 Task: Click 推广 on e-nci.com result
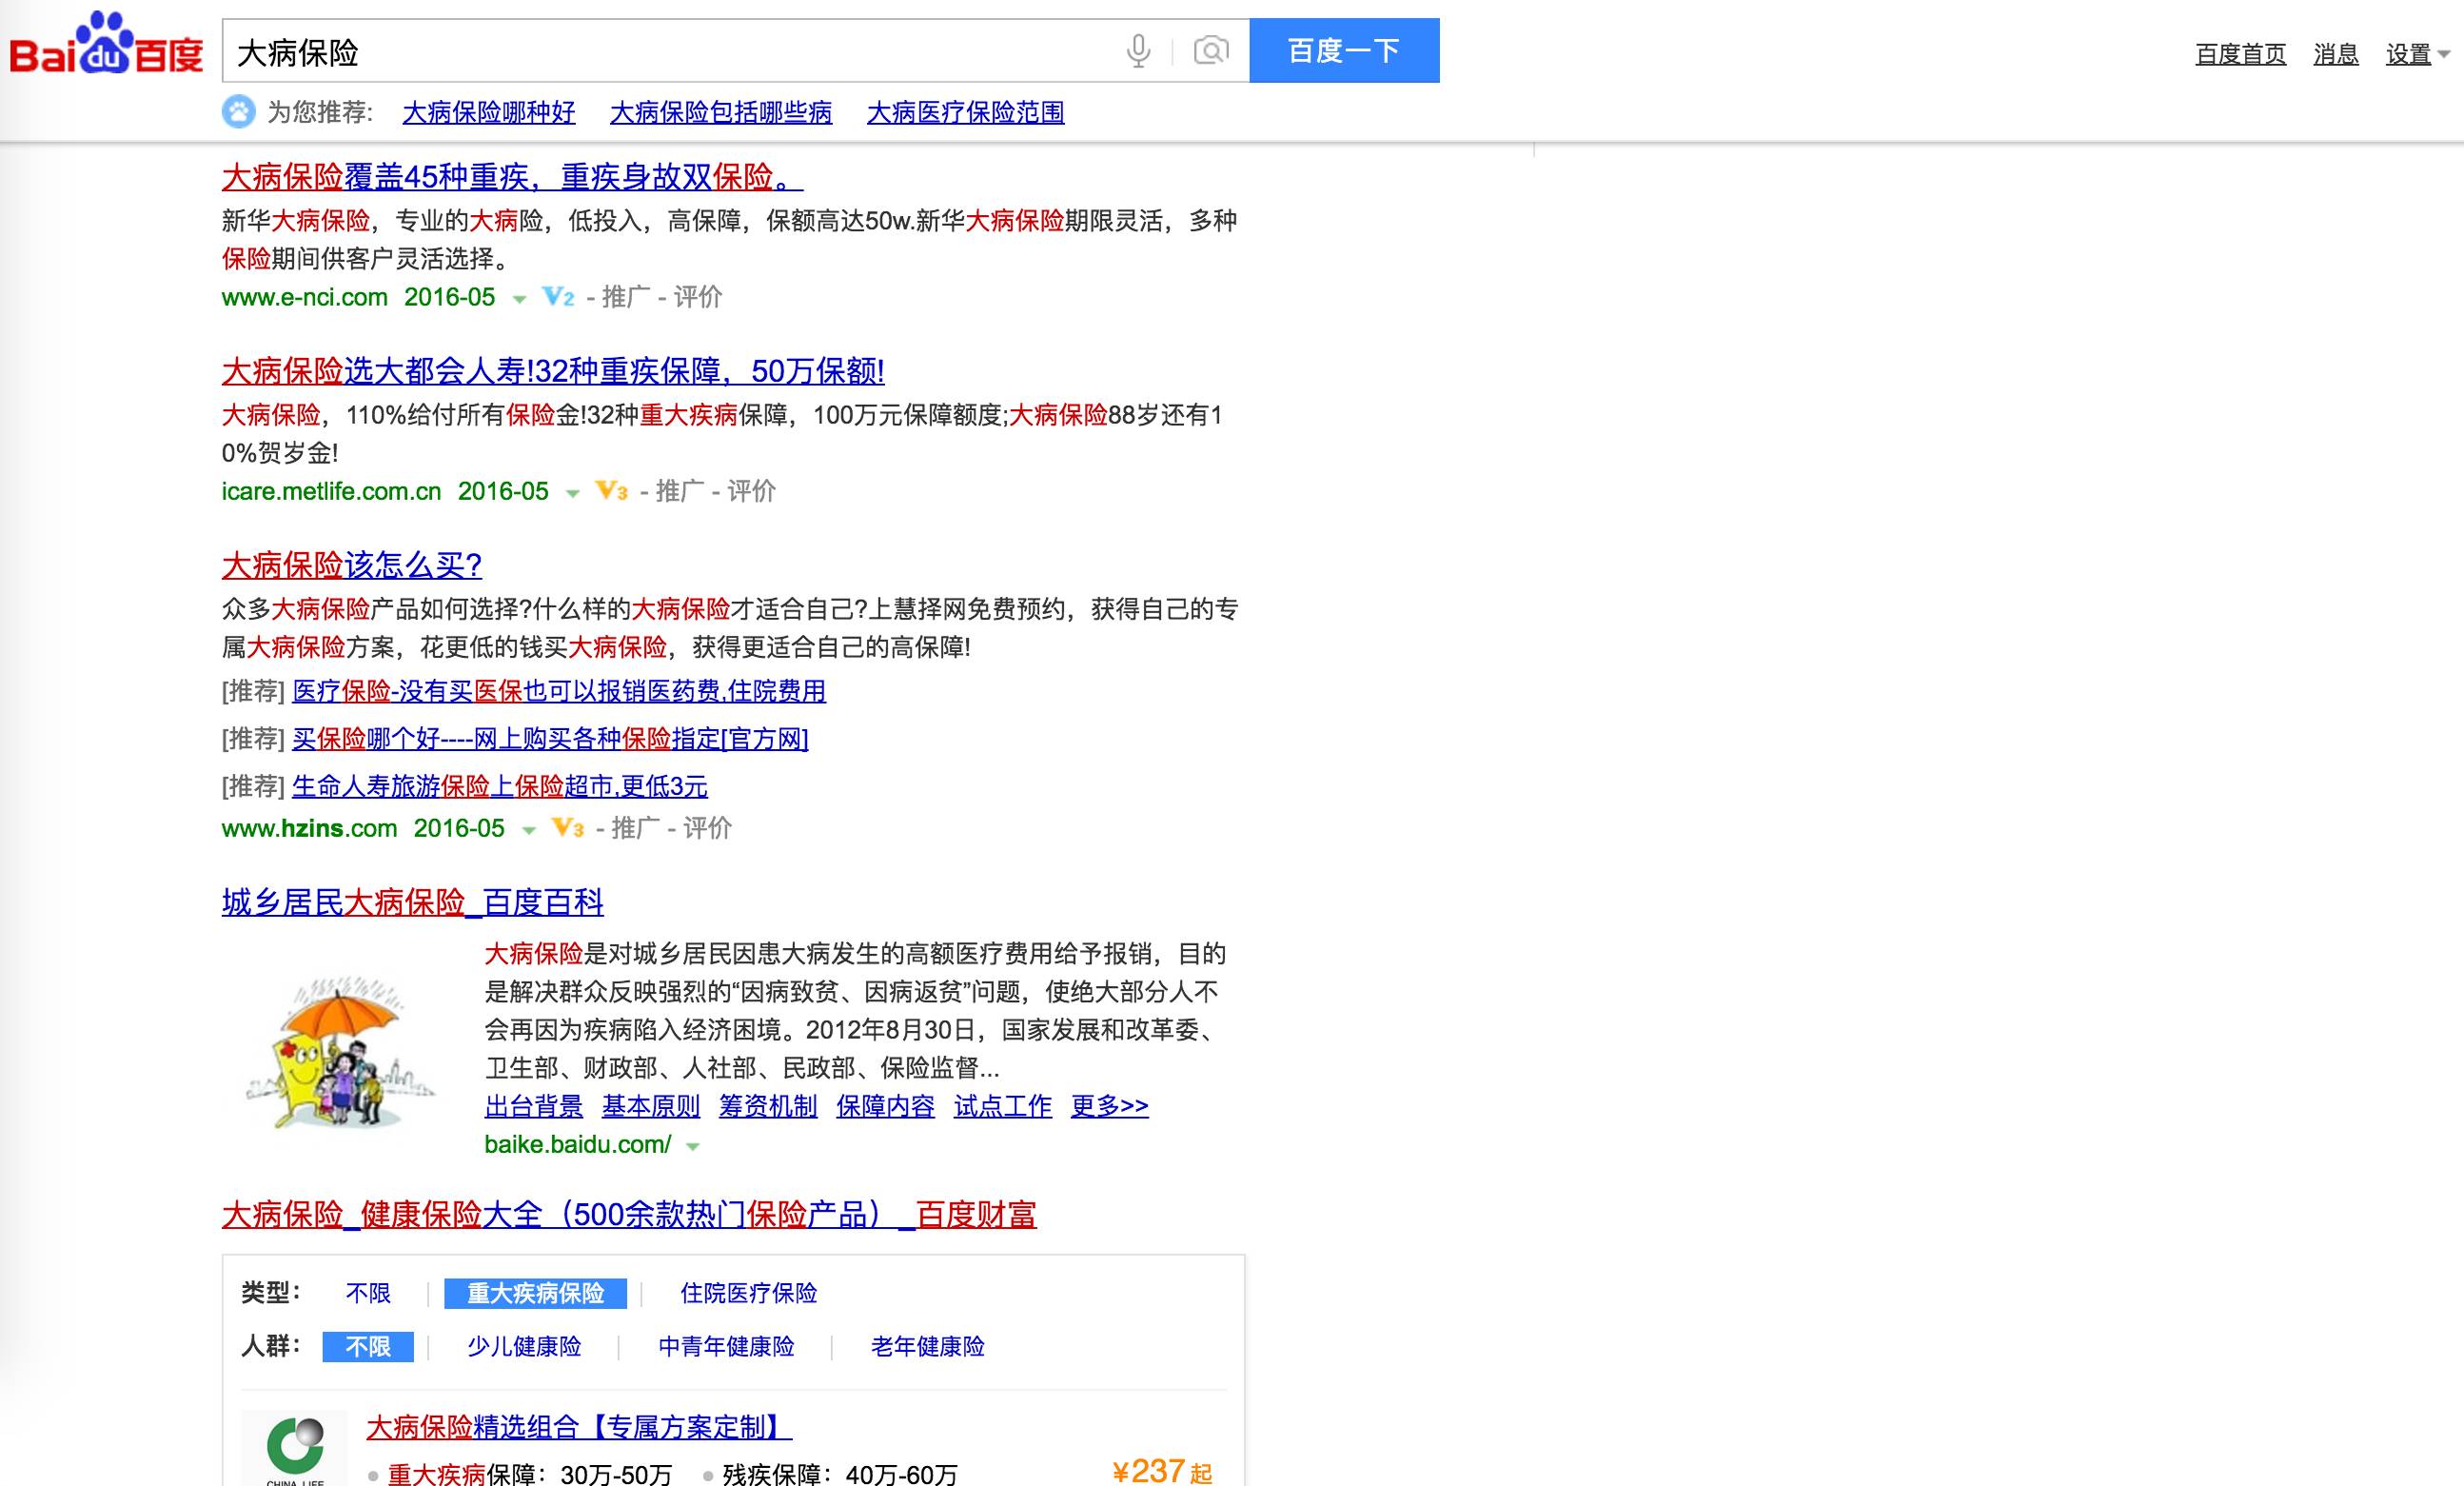coord(626,297)
